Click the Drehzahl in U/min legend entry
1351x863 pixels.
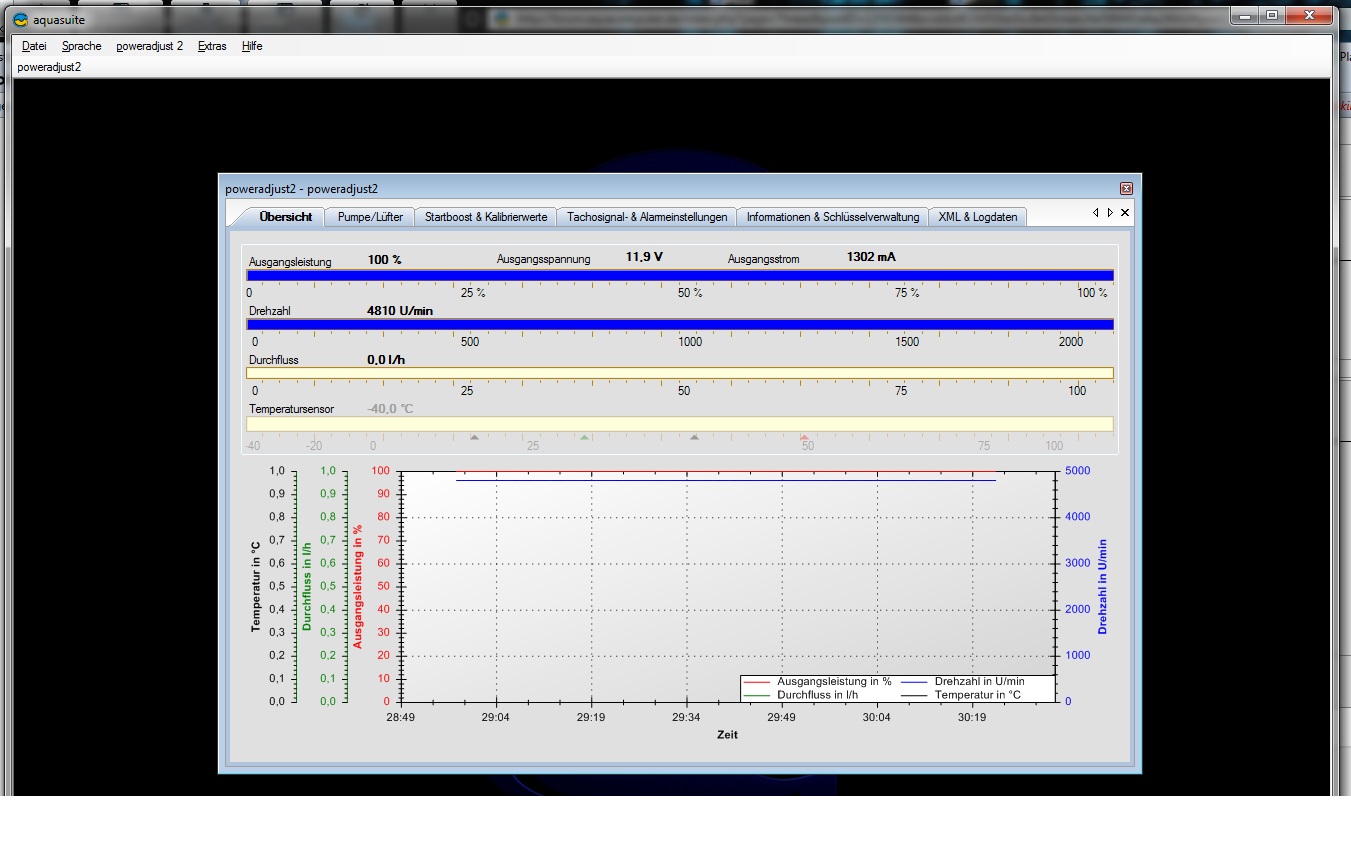pyautogui.click(x=978, y=681)
